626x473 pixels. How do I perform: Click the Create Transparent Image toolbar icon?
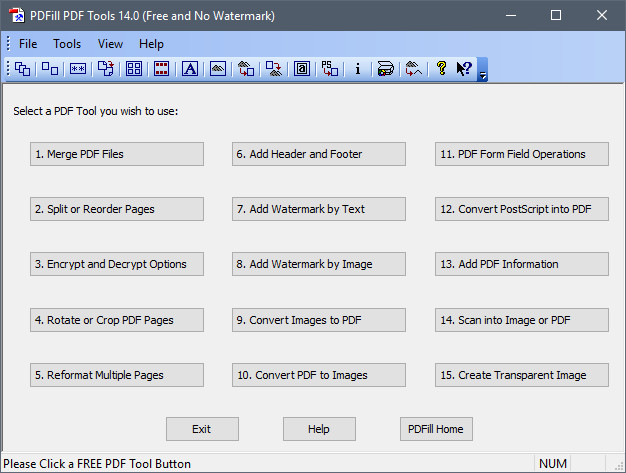click(414, 69)
